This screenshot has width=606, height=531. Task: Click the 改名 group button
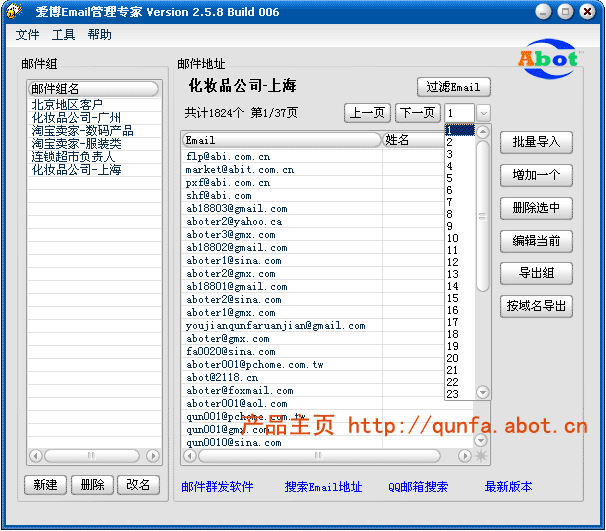pyautogui.click(x=138, y=485)
